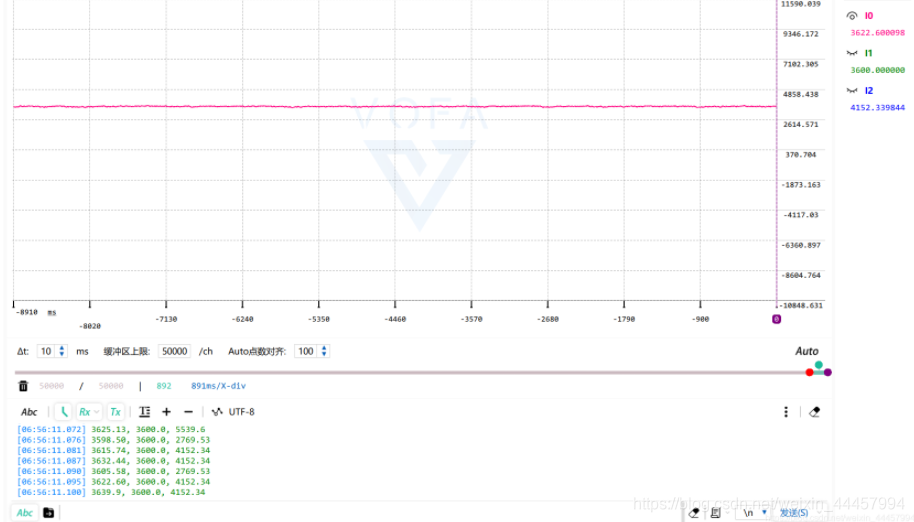This screenshot has width=914, height=522.
Task: Select channel label I2
Action: [x=869, y=90]
